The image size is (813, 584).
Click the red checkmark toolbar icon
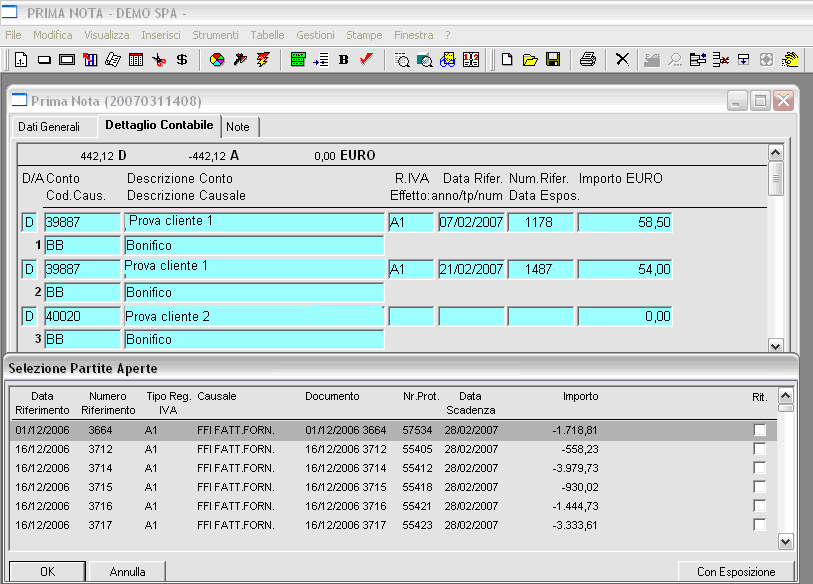point(366,60)
